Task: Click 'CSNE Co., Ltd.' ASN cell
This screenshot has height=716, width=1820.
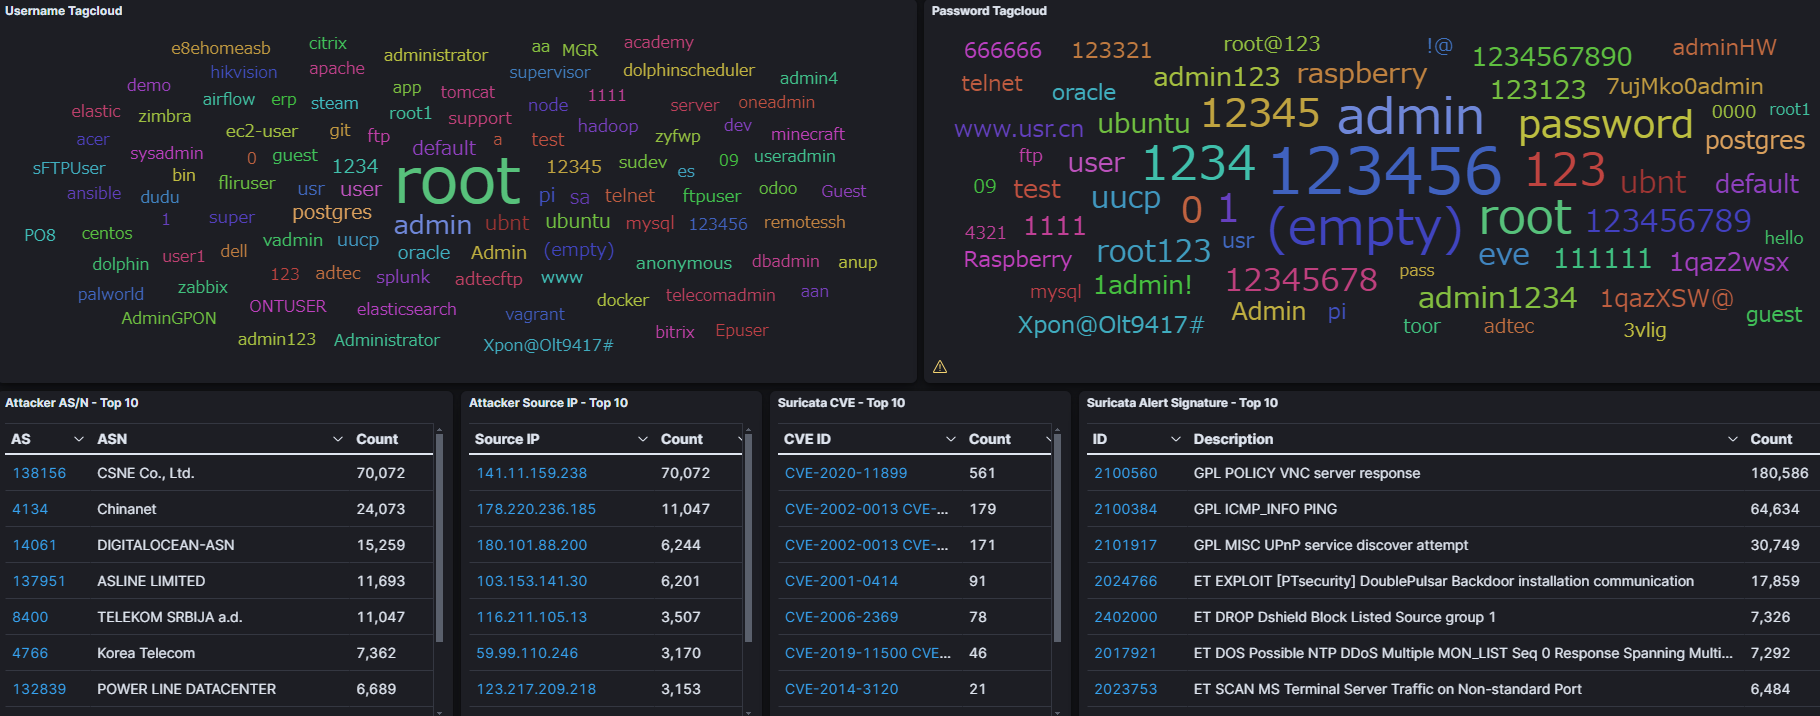Action: [146, 473]
